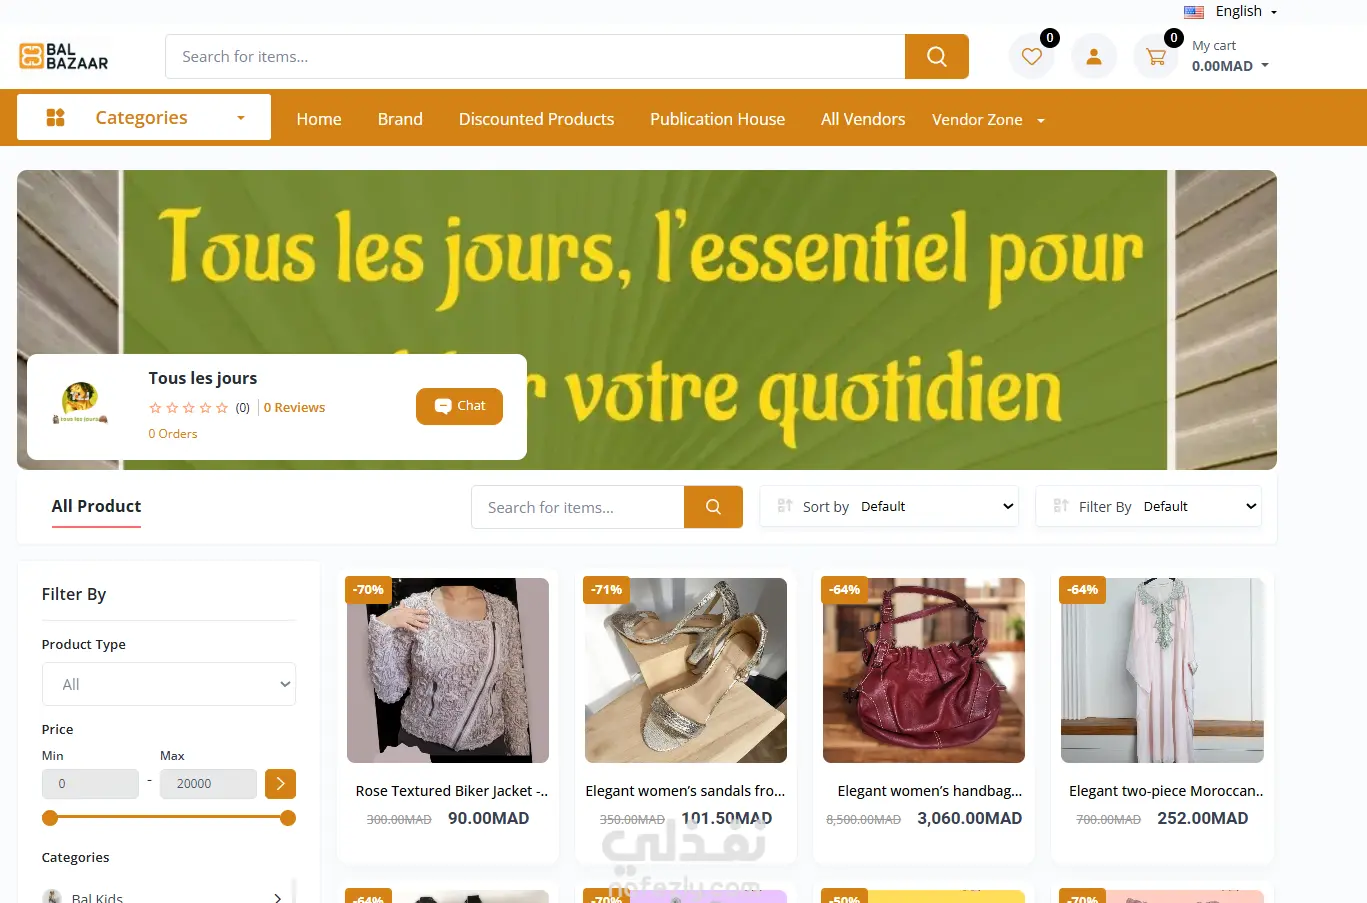
Task: Click the store search magnifier button
Action: (713, 507)
